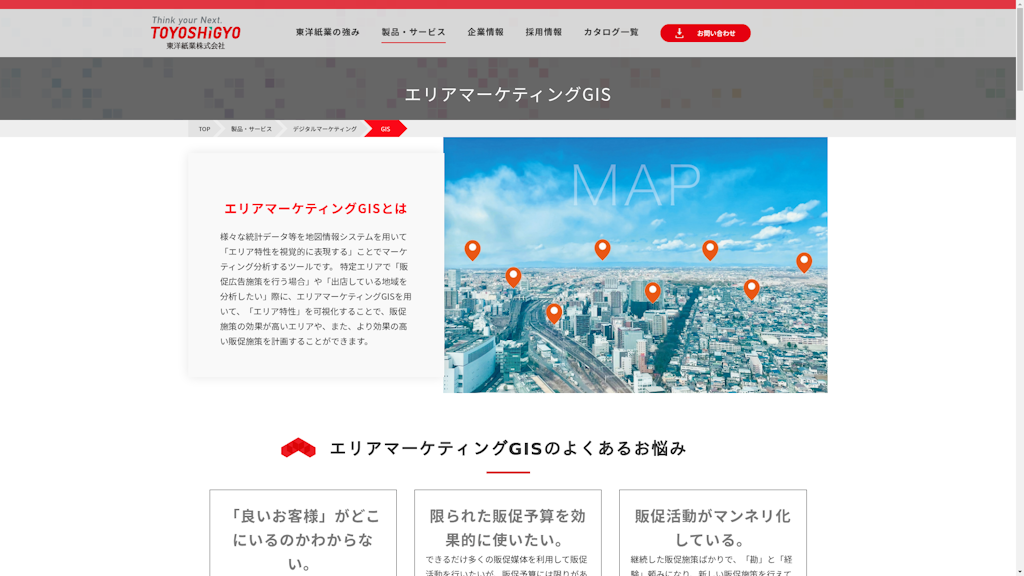The height and width of the screenshot is (576, 1024).
Task: Click the red GIS breadcrumb
Action: (385, 129)
